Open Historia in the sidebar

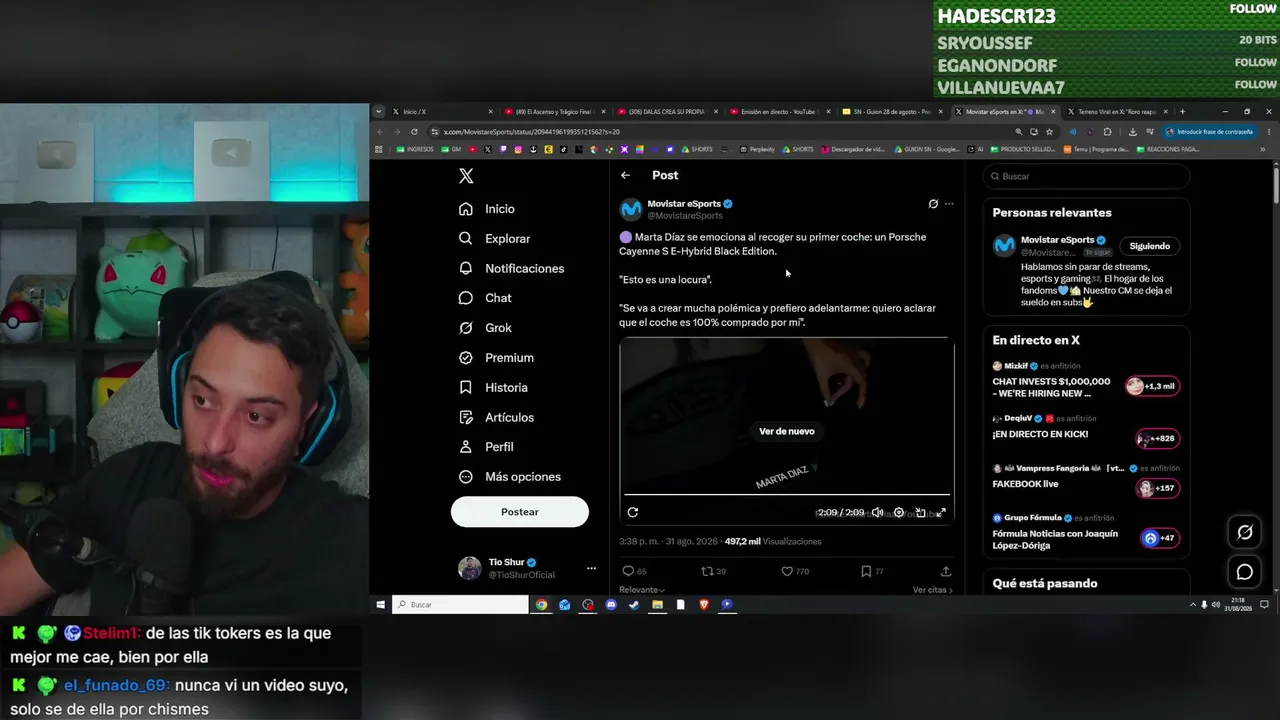click(x=493, y=388)
